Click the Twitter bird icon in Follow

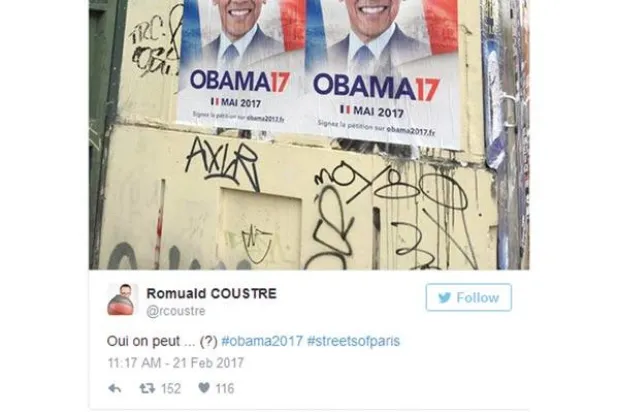point(444,298)
